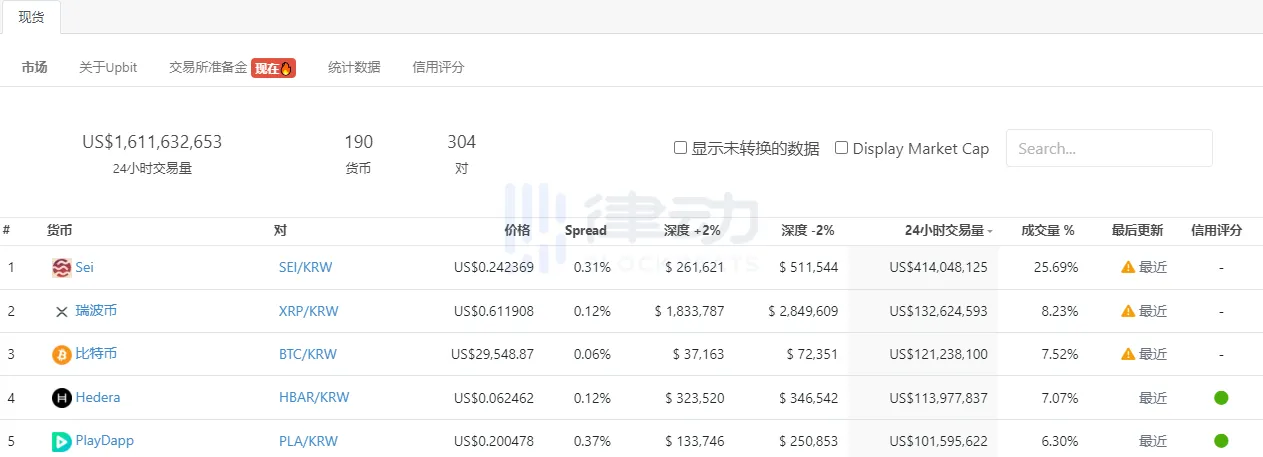The width and height of the screenshot is (1263, 457).
Task: Sort table by 深度 +2% column header
Action: pyautogui.click(x=692, y=230)
